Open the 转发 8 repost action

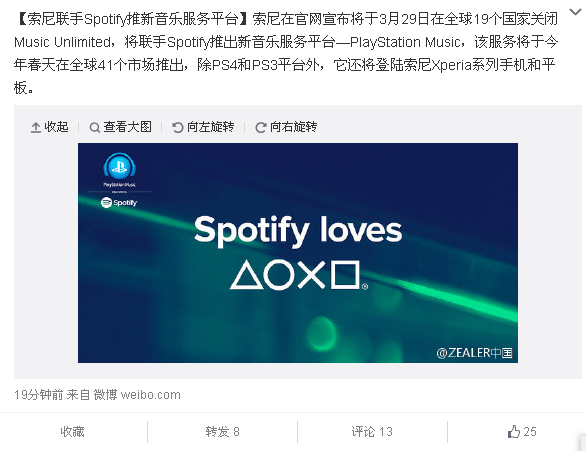click(x=222, y=432)
